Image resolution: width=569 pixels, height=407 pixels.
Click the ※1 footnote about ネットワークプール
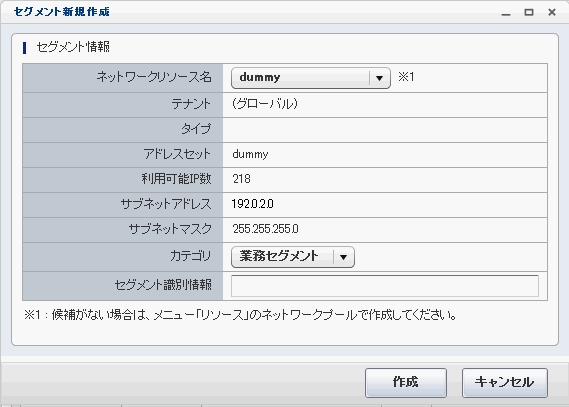pos(240,315)
